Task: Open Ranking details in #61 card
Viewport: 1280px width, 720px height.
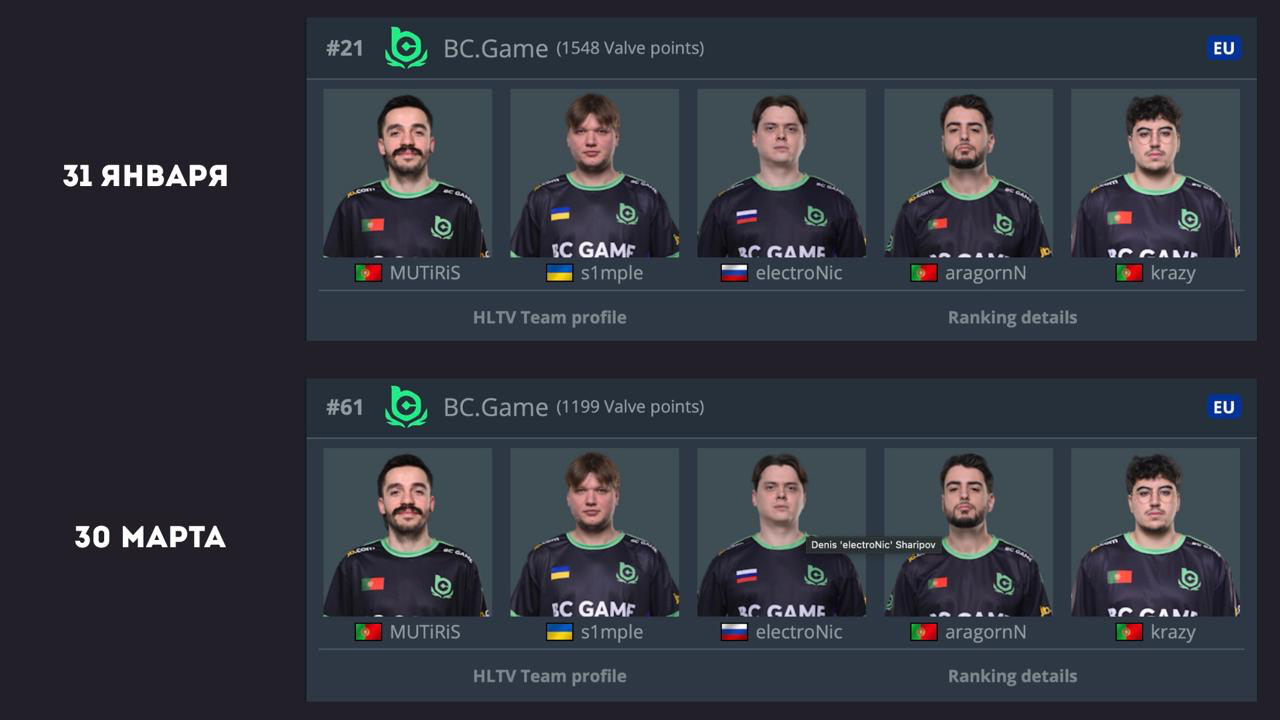Action: pyautogui.click(x=1012, y=676)
